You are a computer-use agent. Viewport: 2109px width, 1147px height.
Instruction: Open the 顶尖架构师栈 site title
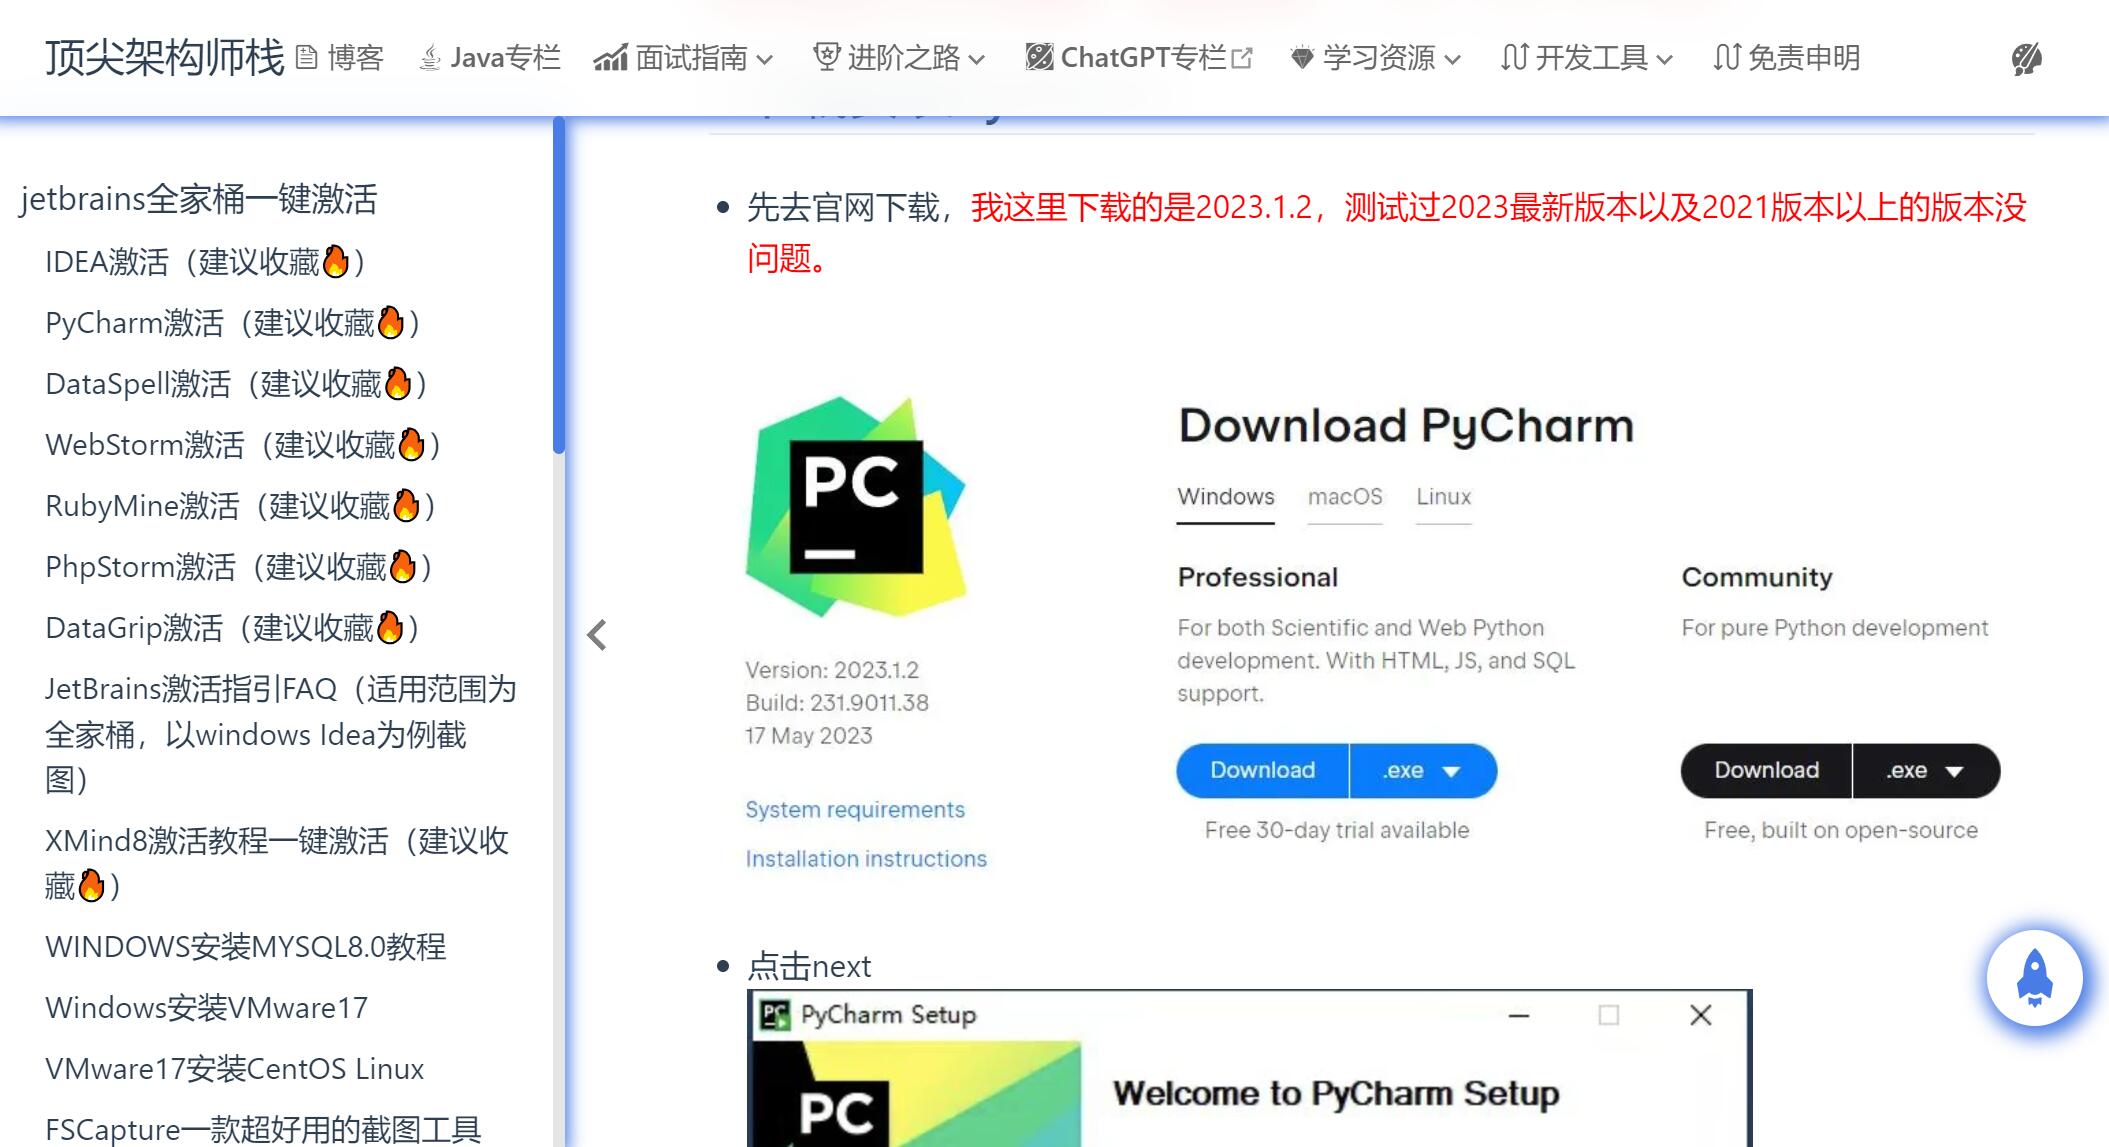coord(165,58)
